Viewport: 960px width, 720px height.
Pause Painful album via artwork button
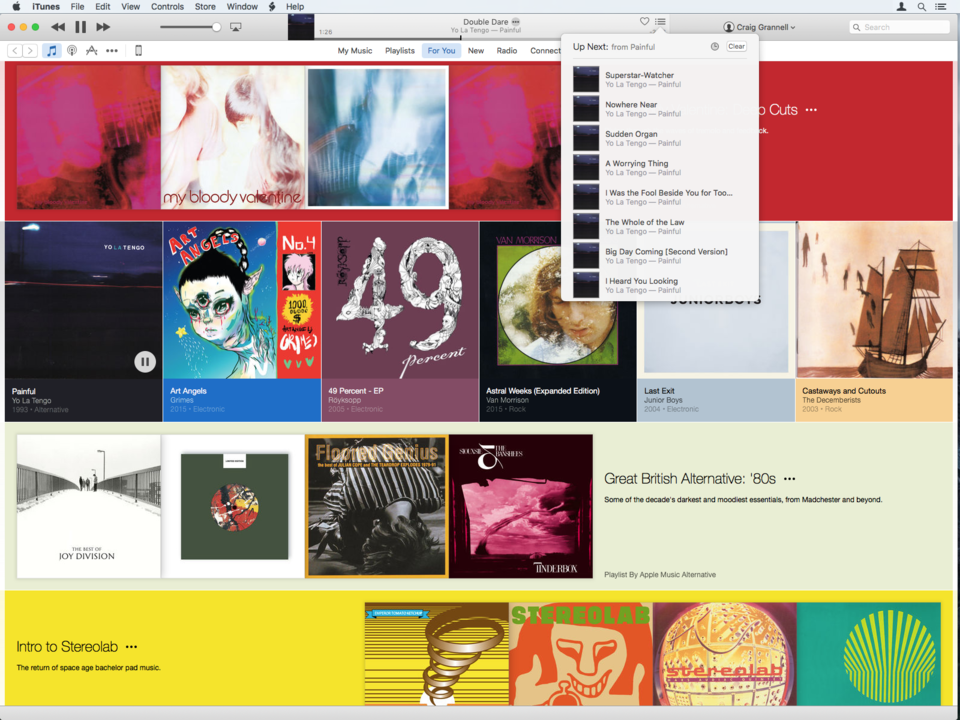point(145,362)
